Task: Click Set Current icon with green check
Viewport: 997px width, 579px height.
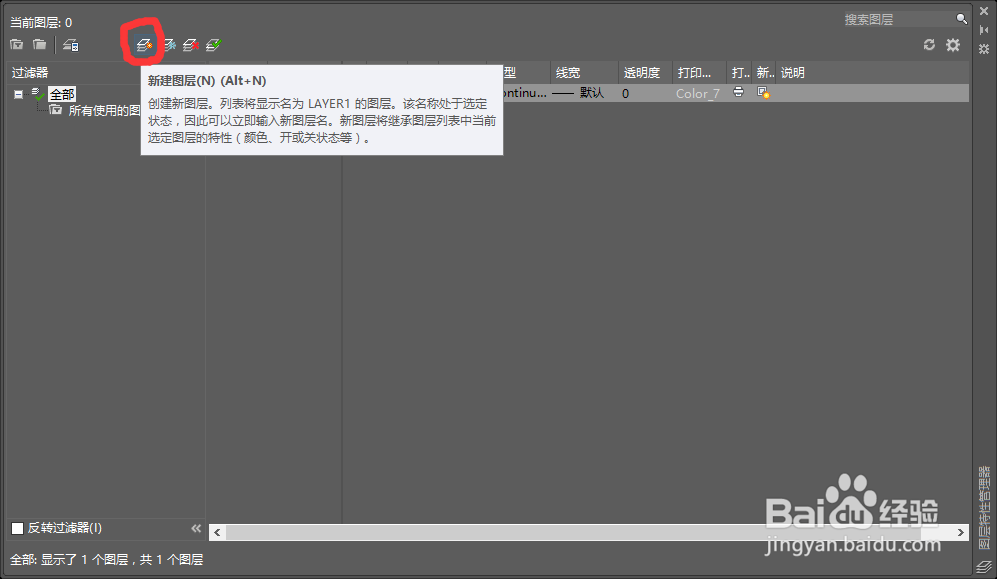Action: tap(214, 45)
